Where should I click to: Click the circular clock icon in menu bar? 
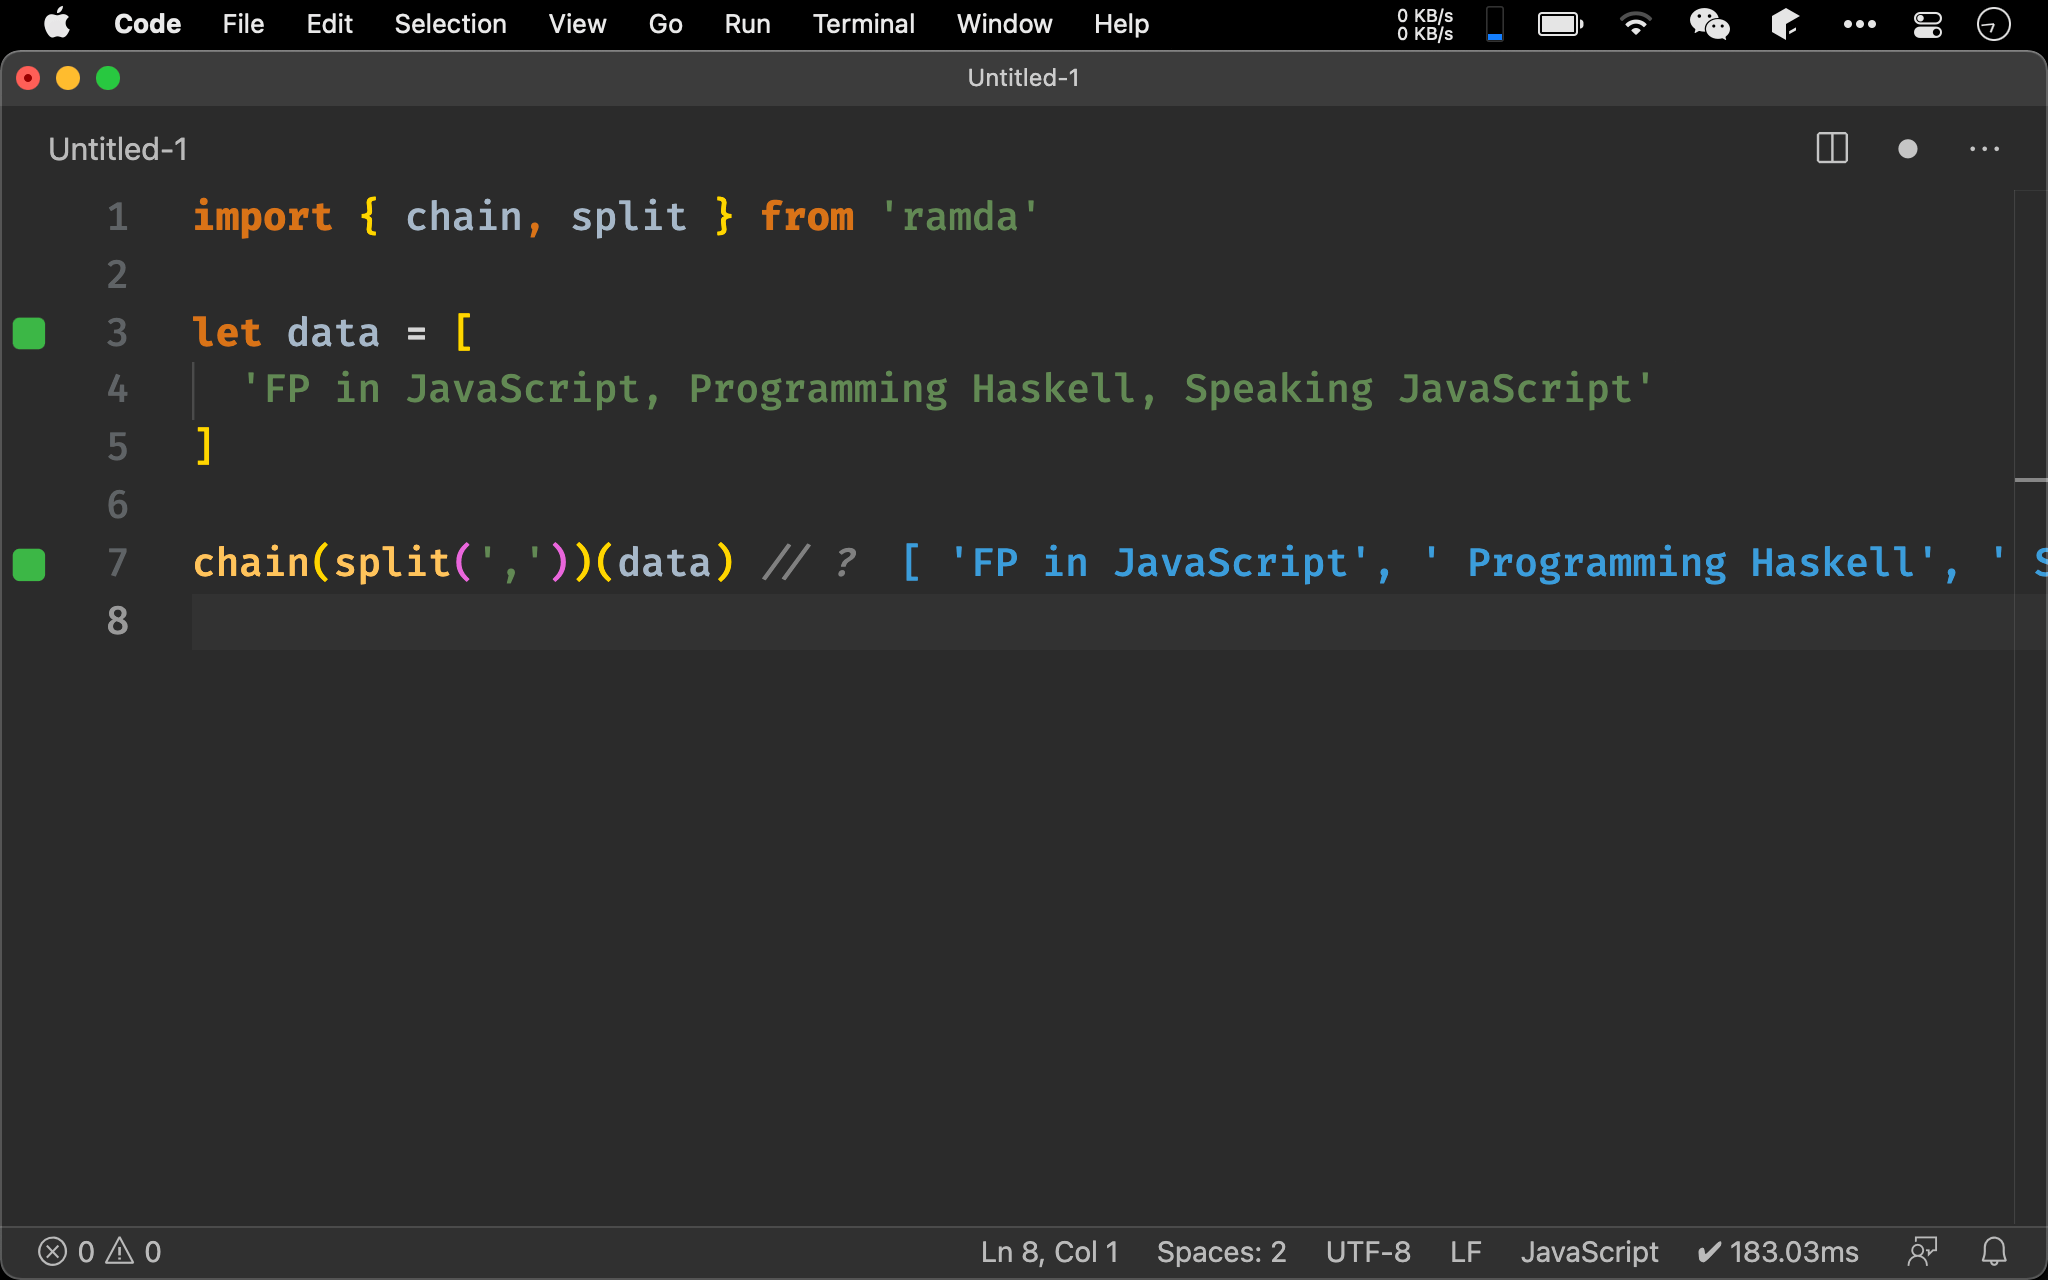[x=1993, y=23]
